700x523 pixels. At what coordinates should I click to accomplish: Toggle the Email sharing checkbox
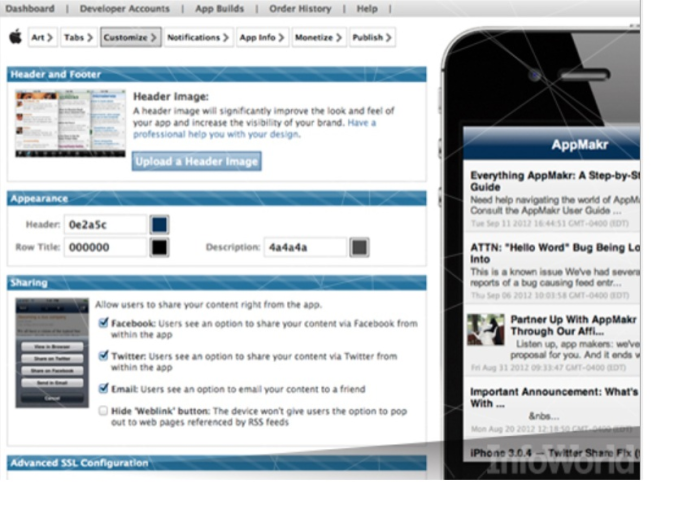click(x=104, y=388)
